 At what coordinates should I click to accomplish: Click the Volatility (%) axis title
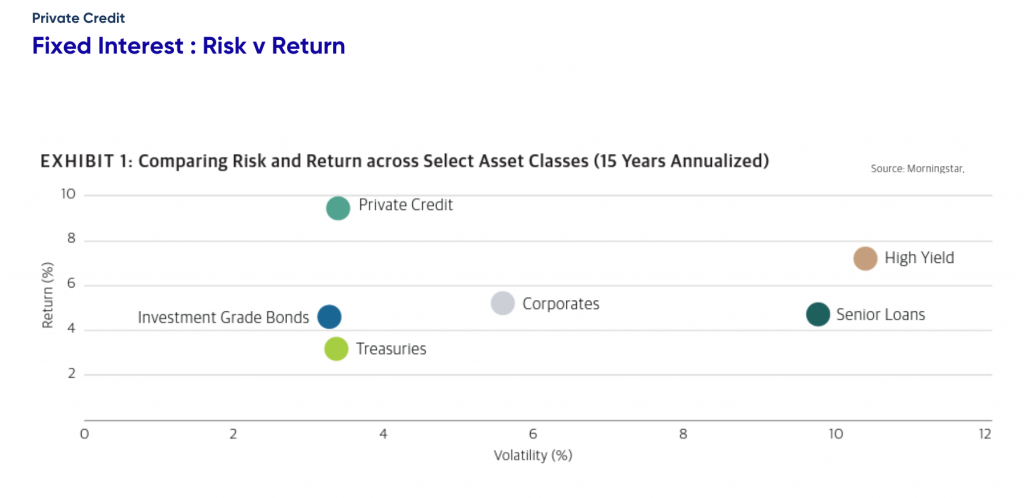click(533, 456)
